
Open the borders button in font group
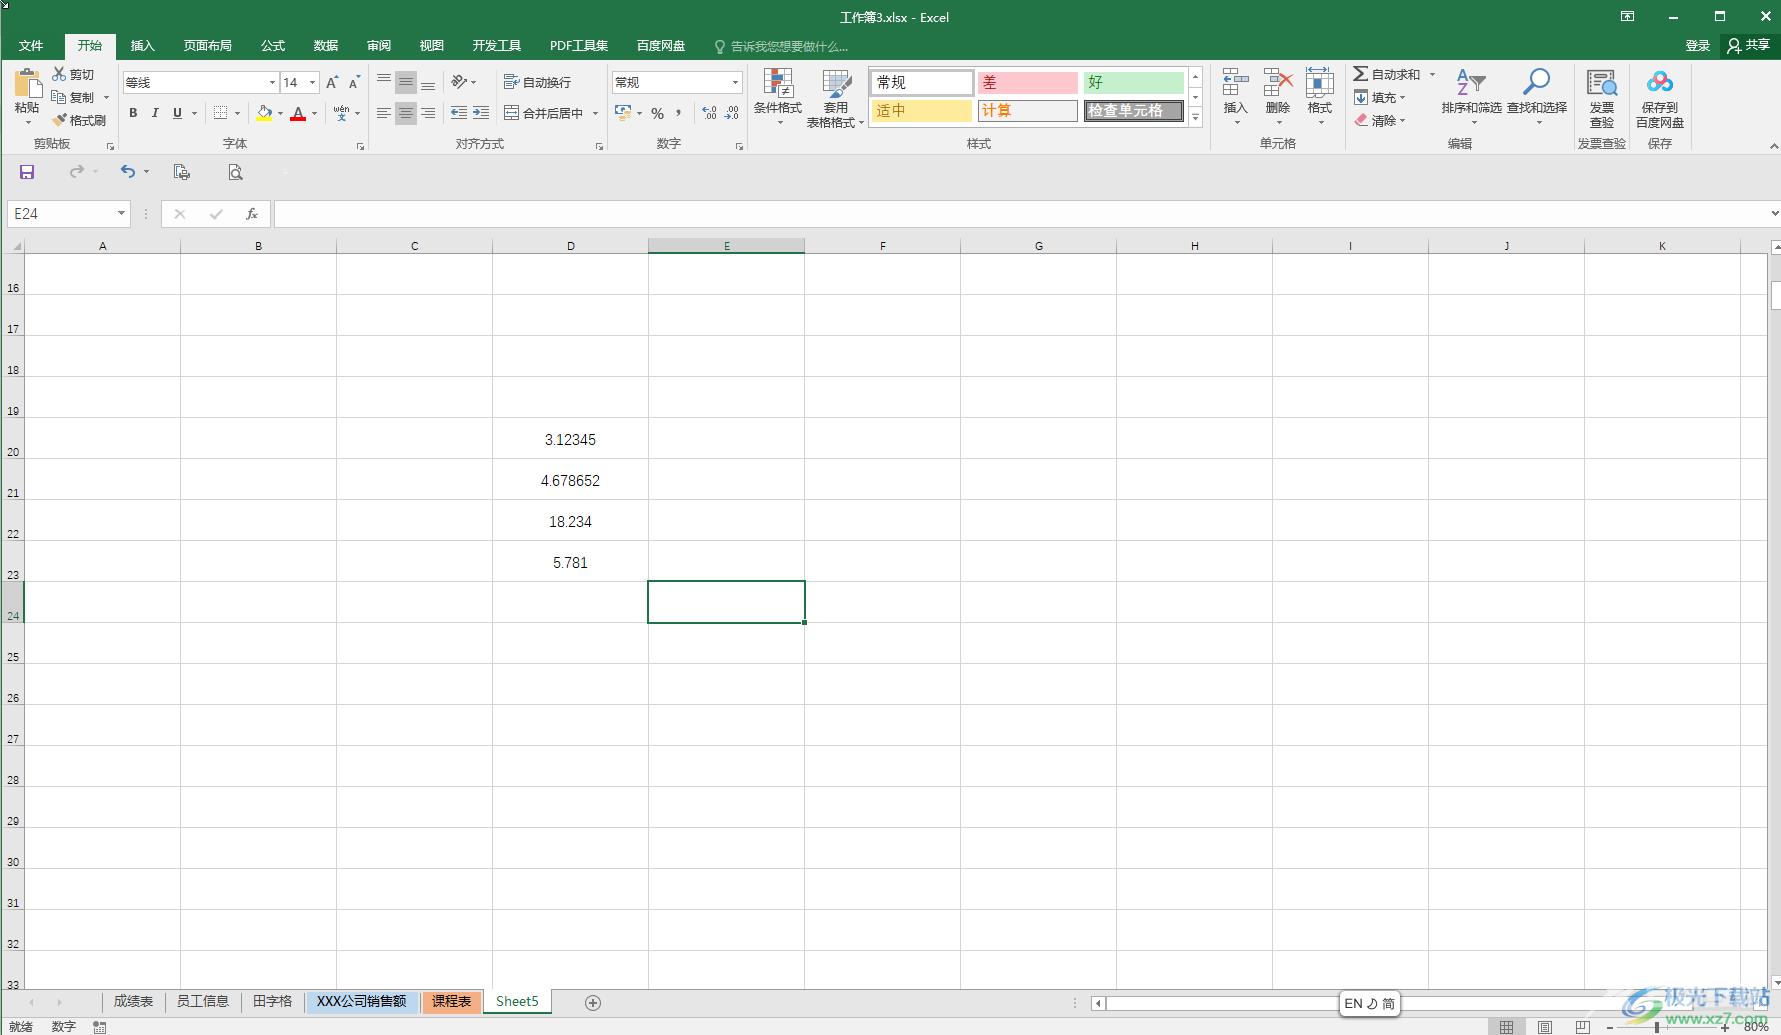tap(221, 113)
